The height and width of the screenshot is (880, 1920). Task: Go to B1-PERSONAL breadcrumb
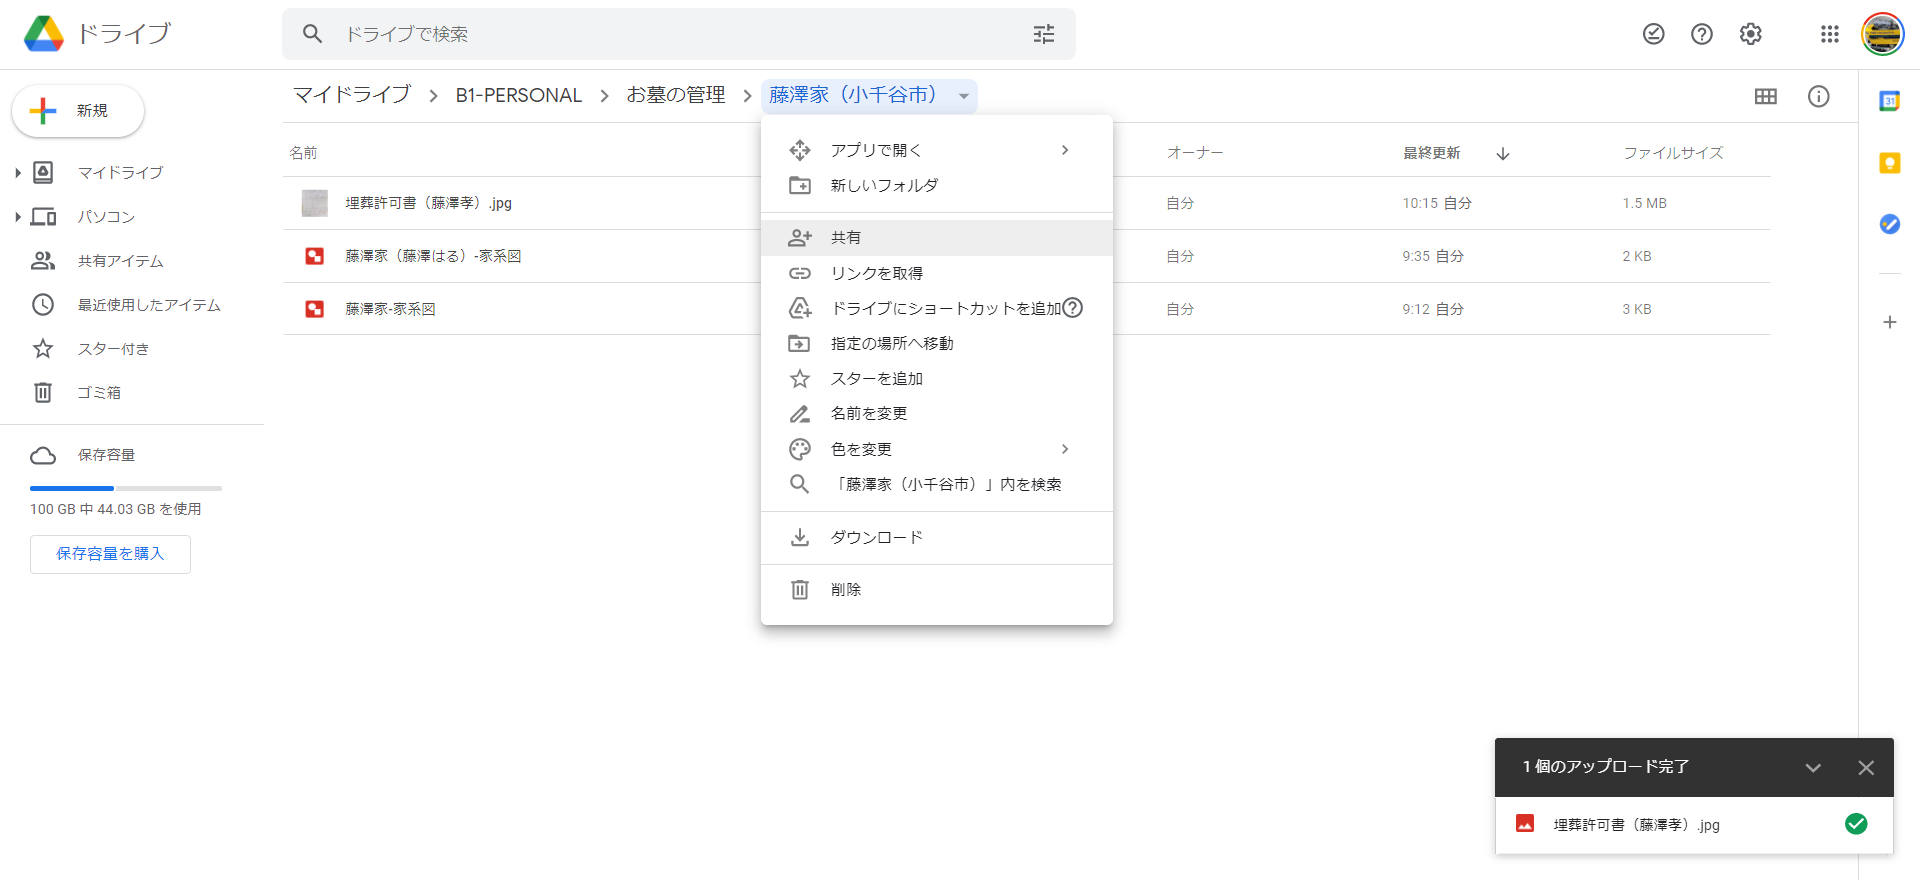(518, 95)
